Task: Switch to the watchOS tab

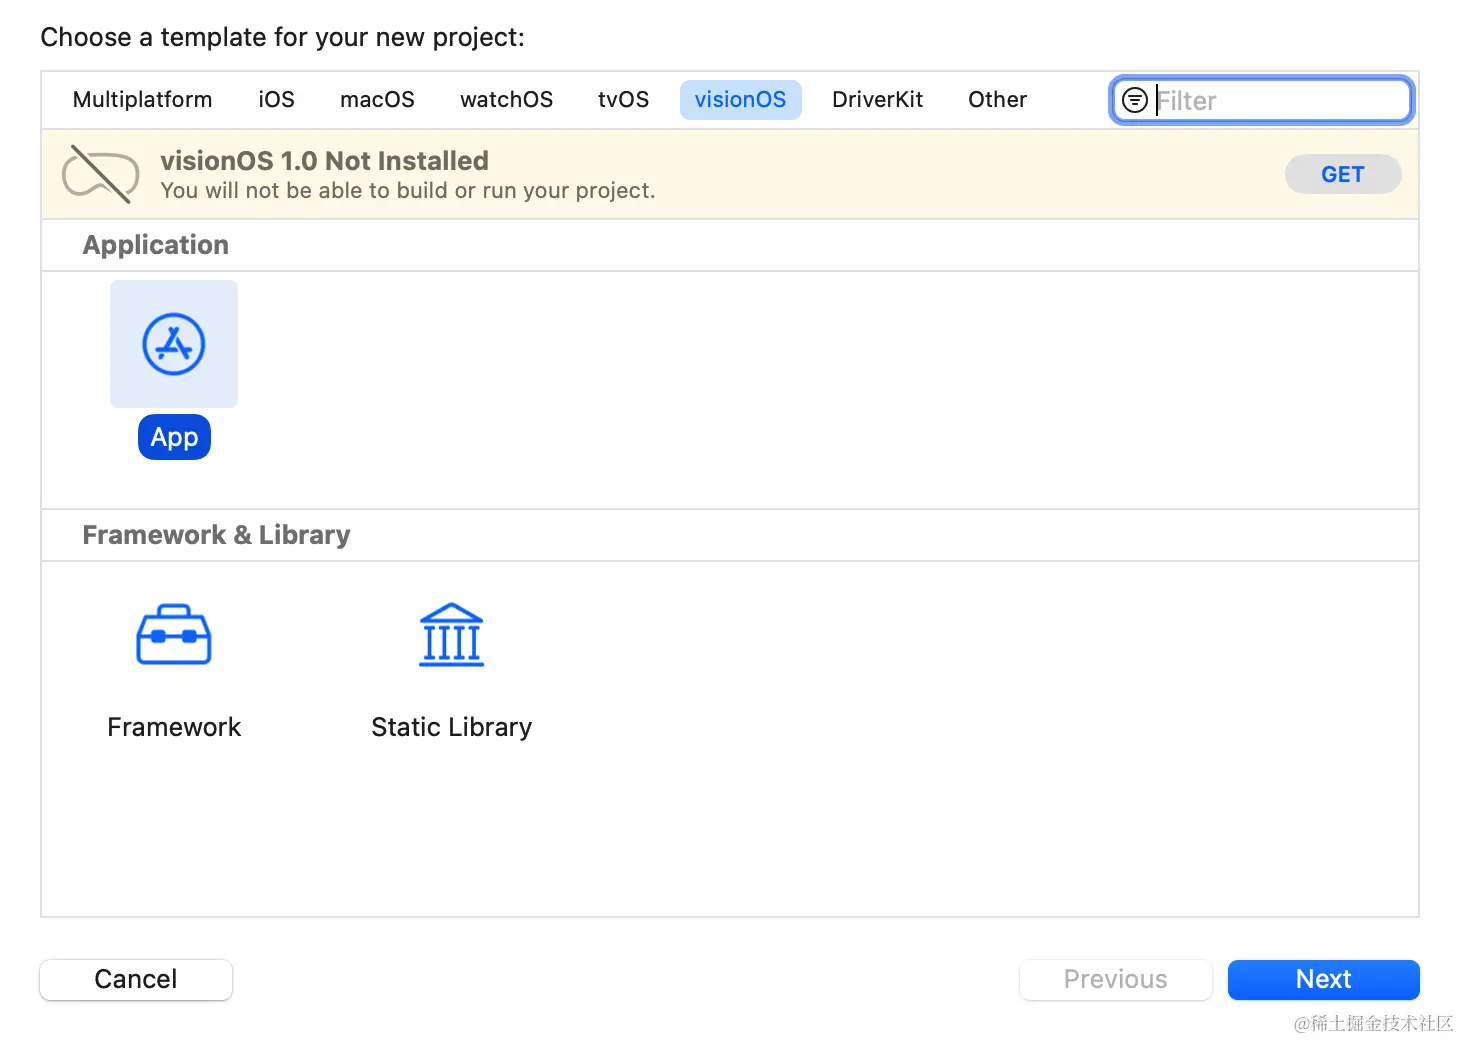Action: (x=506, y=100)
